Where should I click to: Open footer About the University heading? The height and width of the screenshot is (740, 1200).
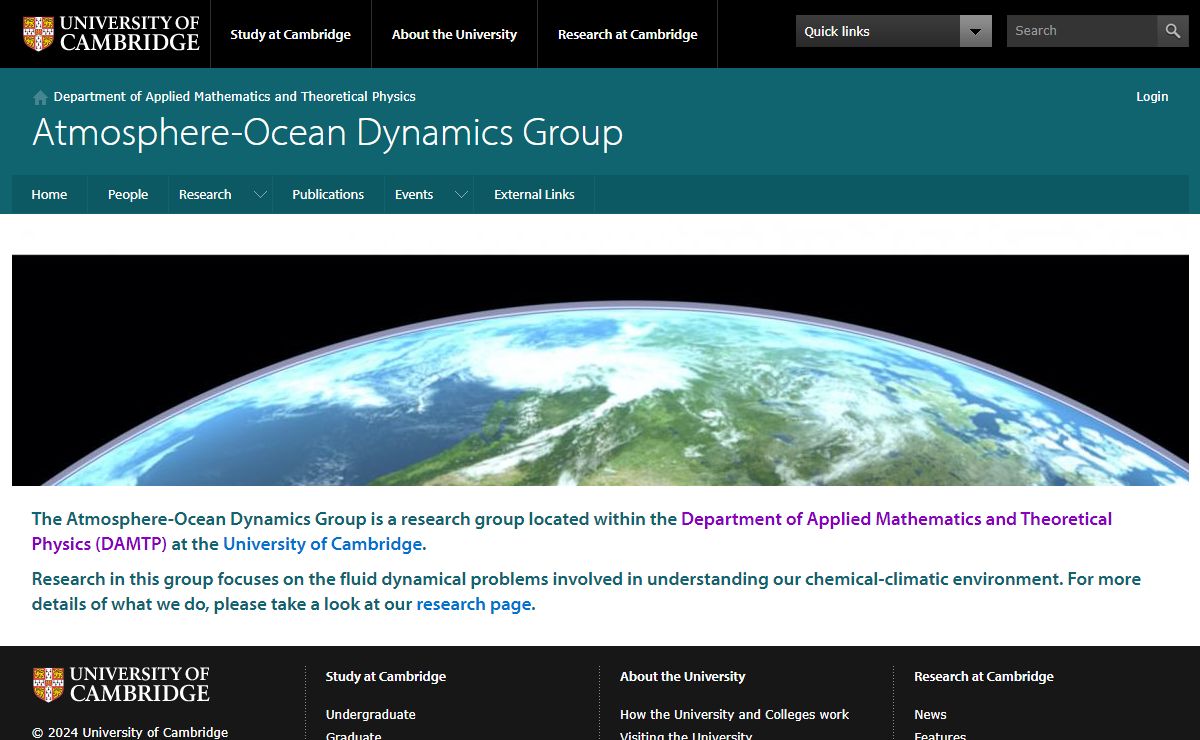683,677
